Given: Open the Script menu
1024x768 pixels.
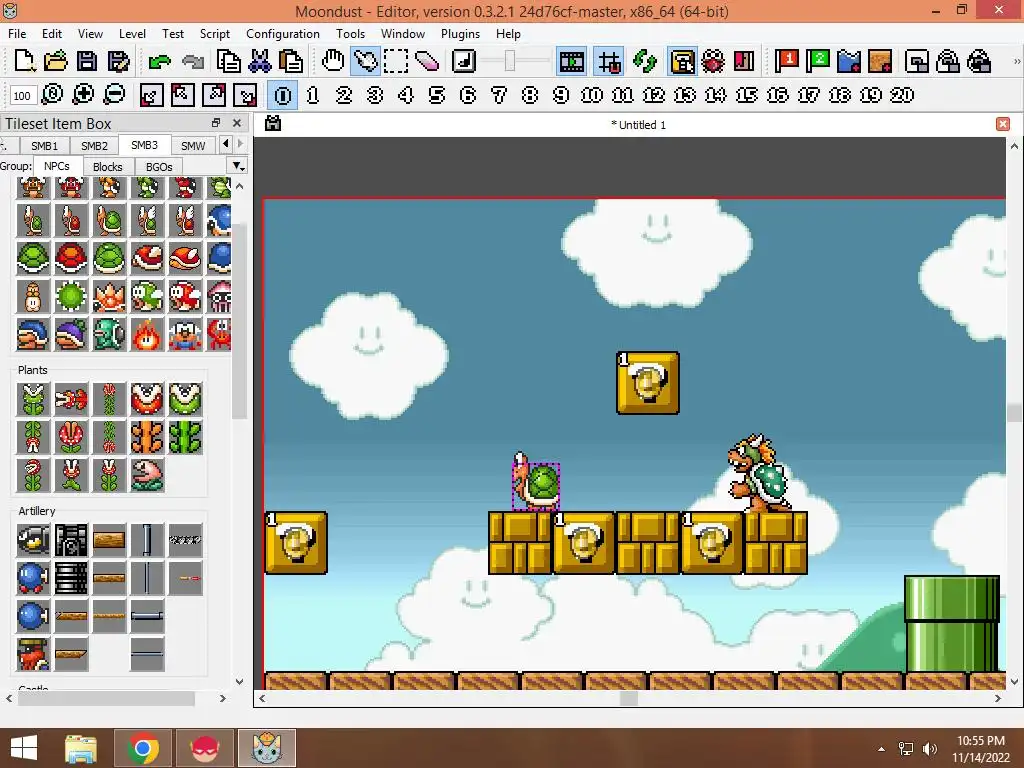Looking at the screenshot, I should tap(214, 33).
